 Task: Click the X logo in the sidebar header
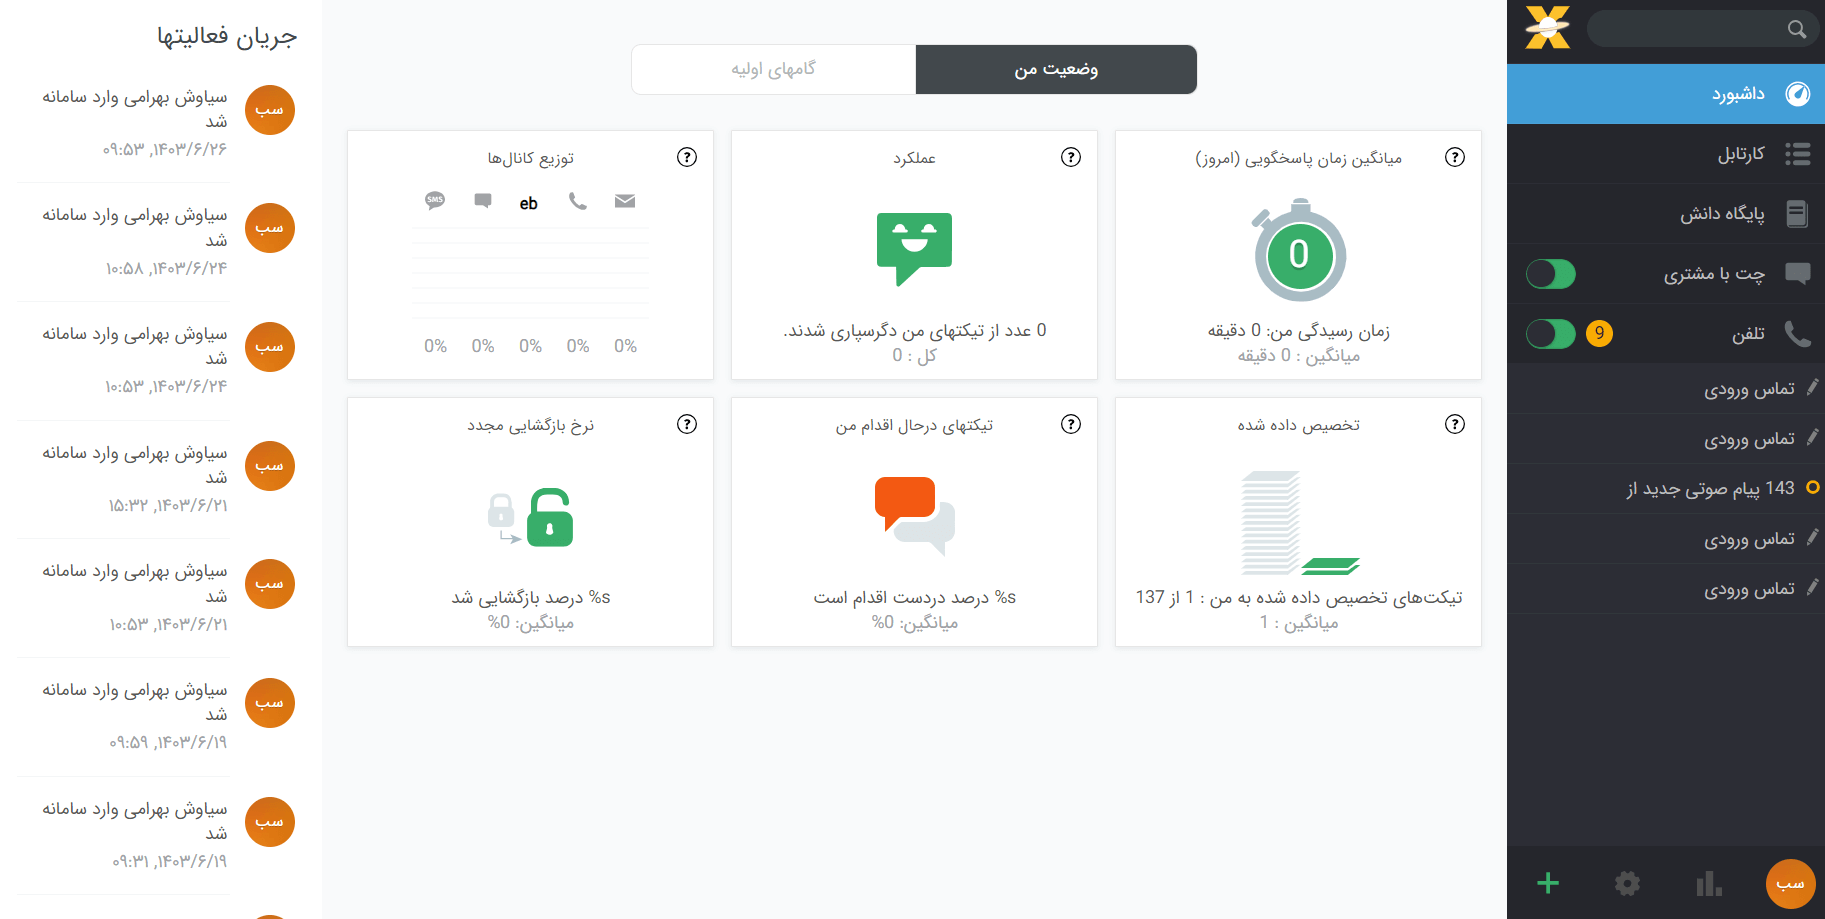1548,27
